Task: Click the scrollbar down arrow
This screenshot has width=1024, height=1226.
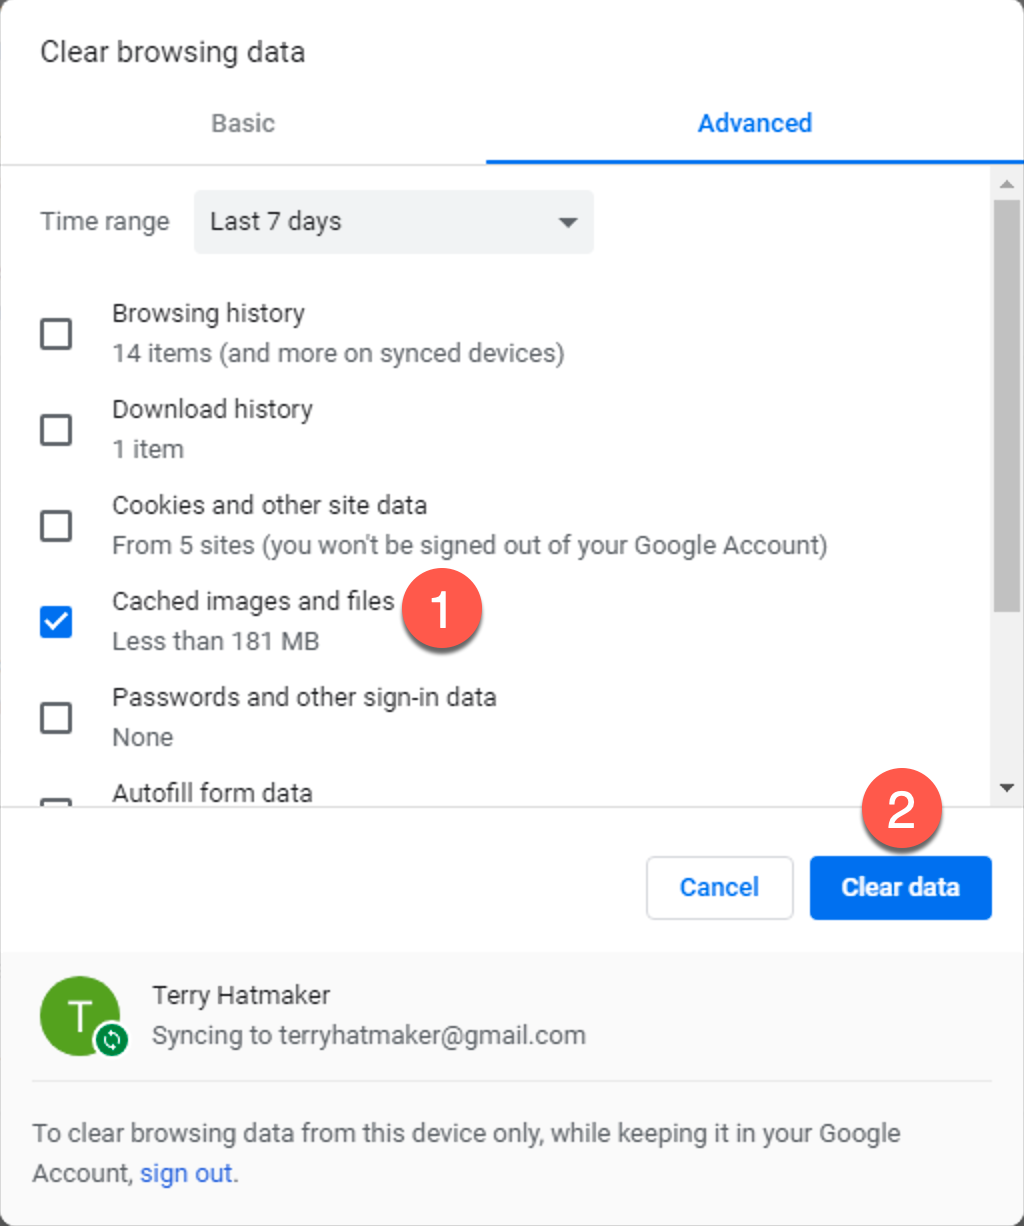Action: pyautogui.click(x=1006, y=788)
